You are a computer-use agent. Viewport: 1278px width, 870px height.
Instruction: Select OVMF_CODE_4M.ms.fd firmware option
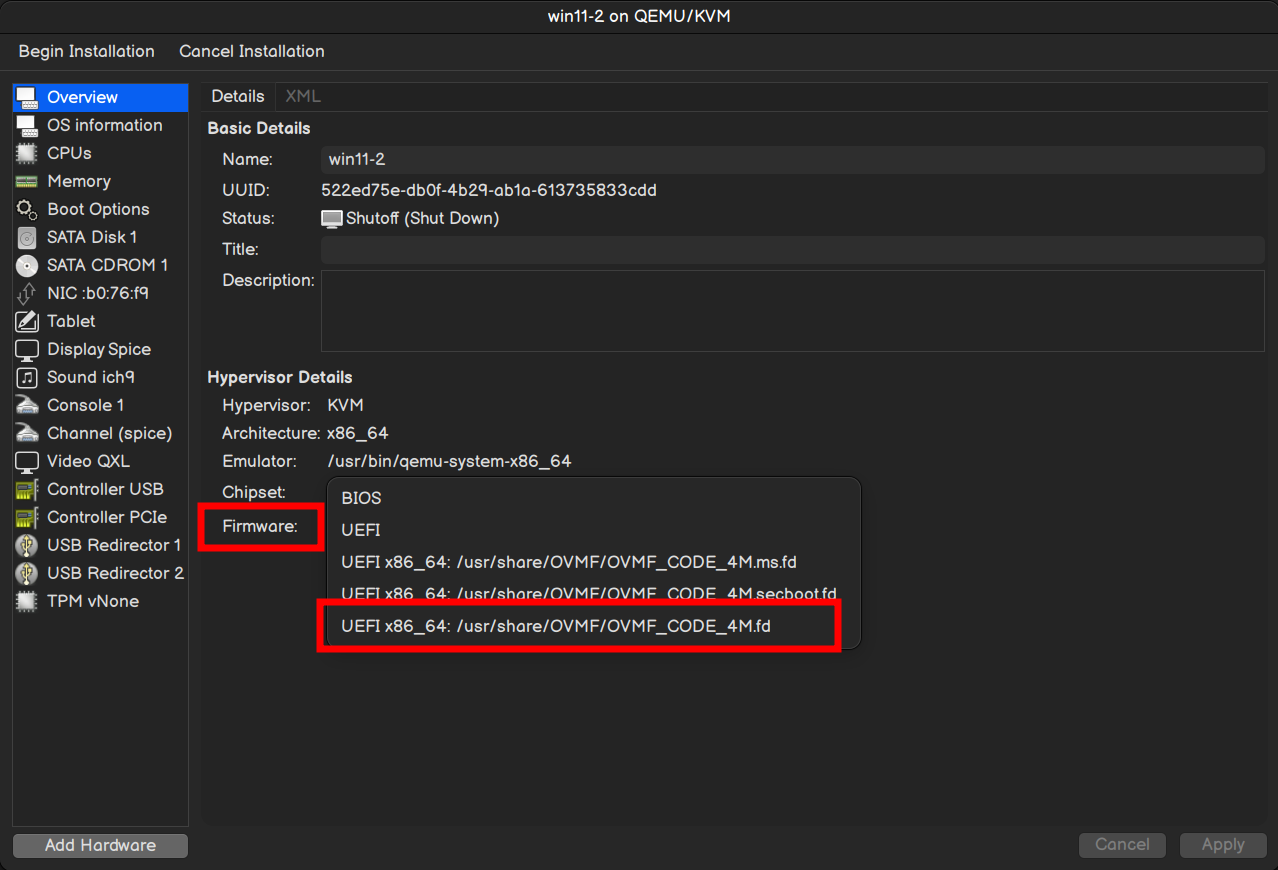coord(594,562)
